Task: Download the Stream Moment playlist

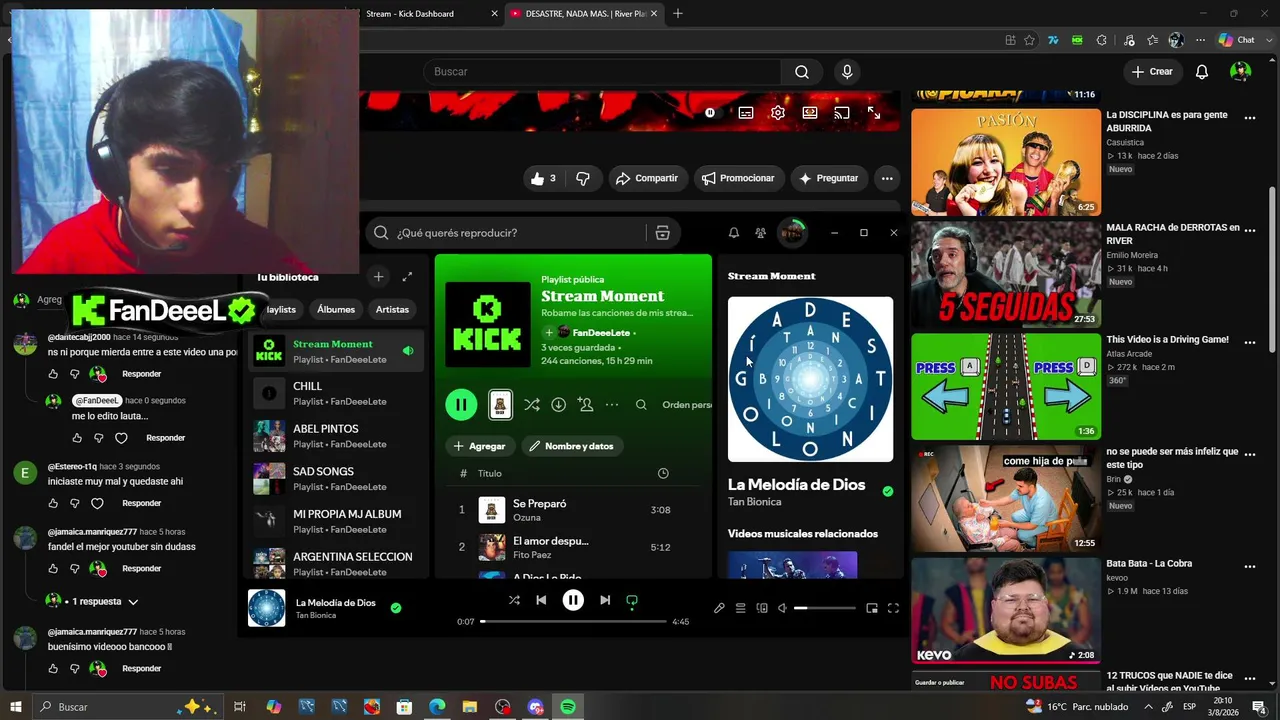Action: pyautogui.click(x=558, y=405)
